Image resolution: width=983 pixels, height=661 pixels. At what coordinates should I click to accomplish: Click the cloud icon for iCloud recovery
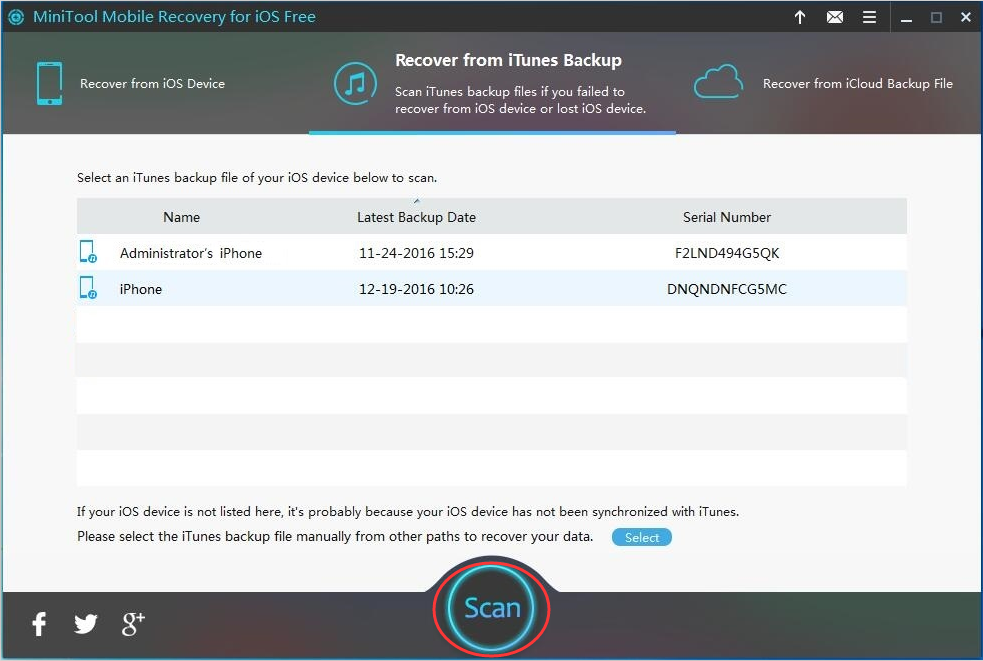pos(718,82)
